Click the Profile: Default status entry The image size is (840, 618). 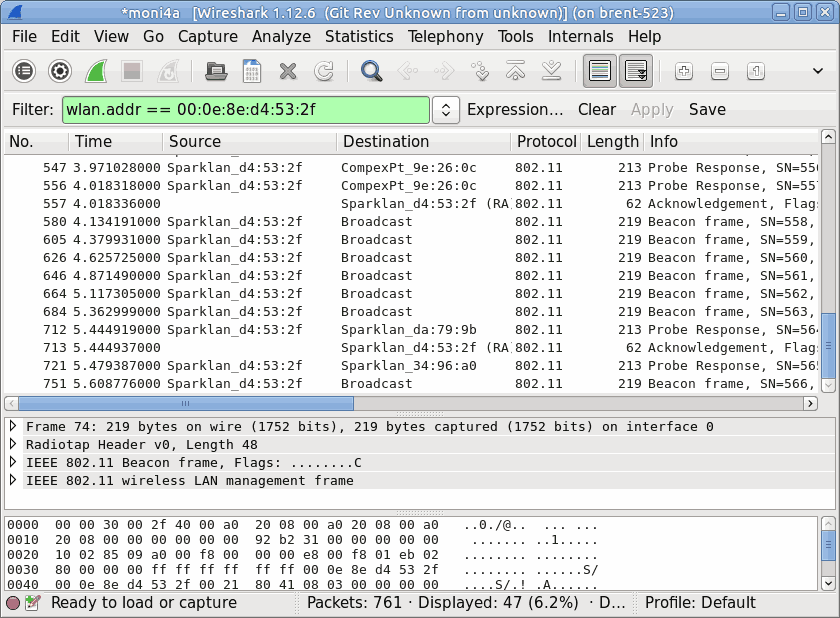click(700, 603)
